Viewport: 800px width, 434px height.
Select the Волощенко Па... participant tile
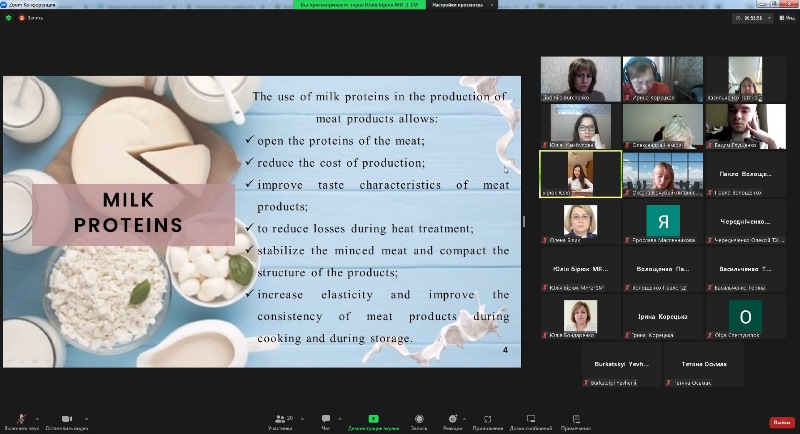[663, 269]
